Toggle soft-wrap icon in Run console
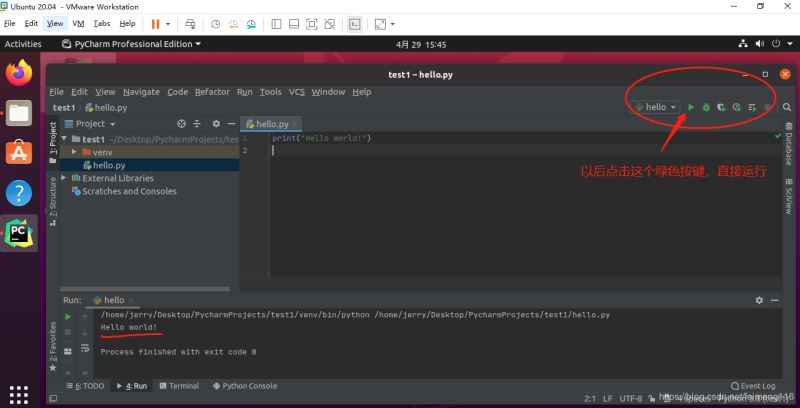The height and width of the screenshot is (408, 800). 85,348
